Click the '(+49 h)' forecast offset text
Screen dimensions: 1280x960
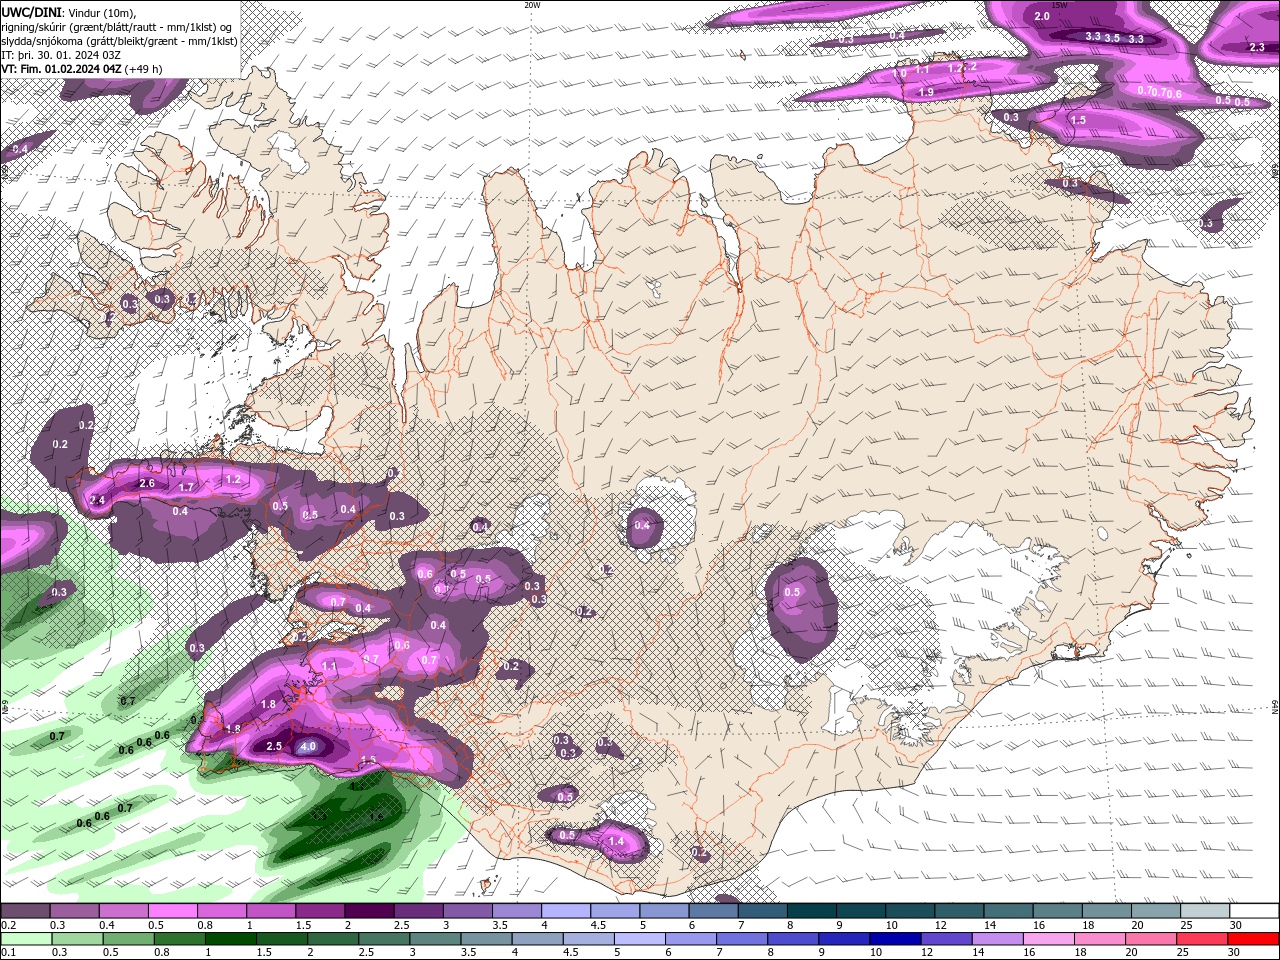pos(144,69)
